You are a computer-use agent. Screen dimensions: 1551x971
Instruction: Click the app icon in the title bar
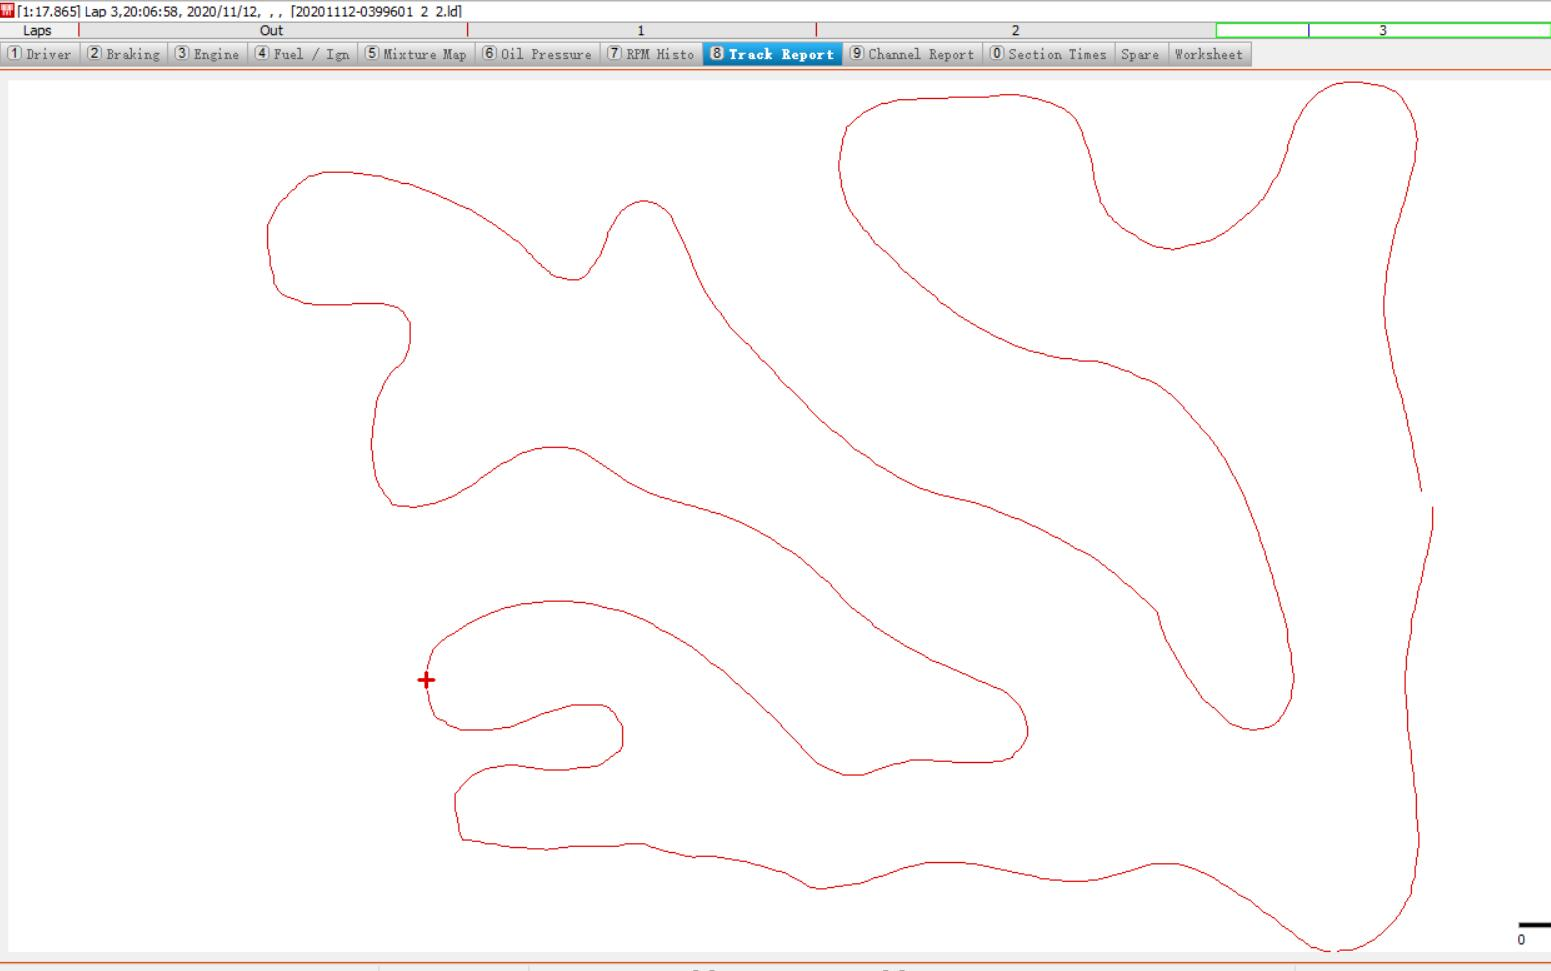[7, 10]
